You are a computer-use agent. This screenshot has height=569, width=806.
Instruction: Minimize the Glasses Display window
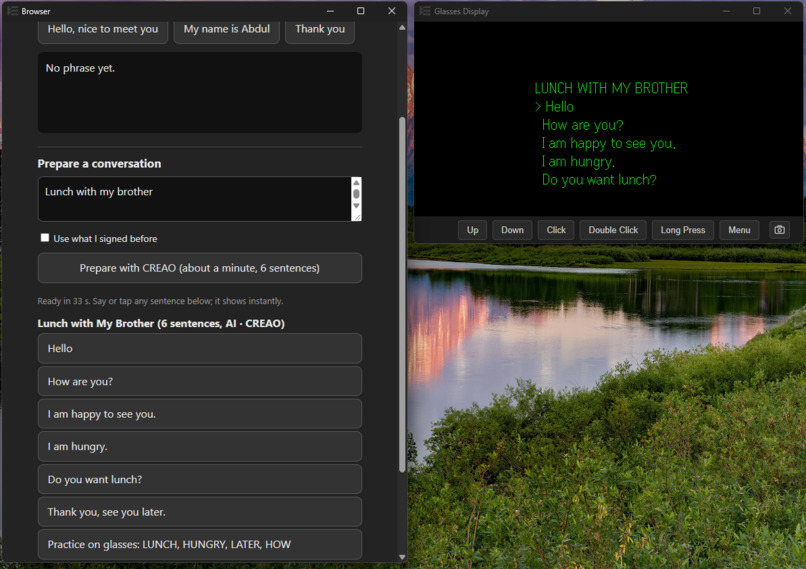(726, 11)
